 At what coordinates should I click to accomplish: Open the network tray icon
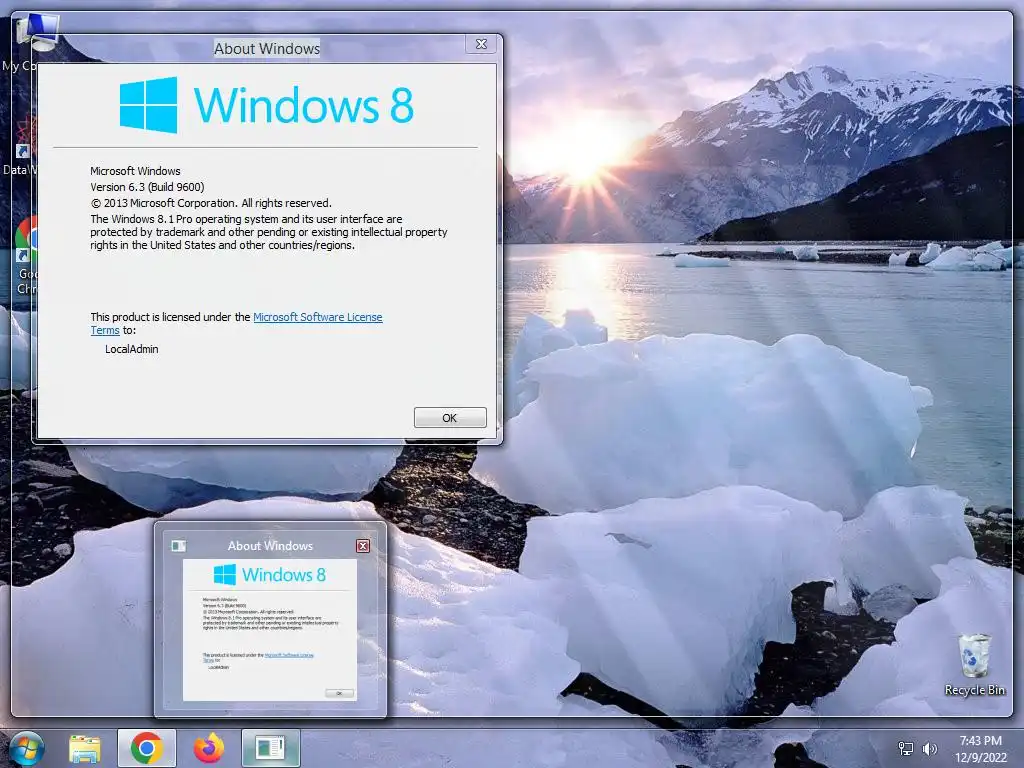point(906,748)
